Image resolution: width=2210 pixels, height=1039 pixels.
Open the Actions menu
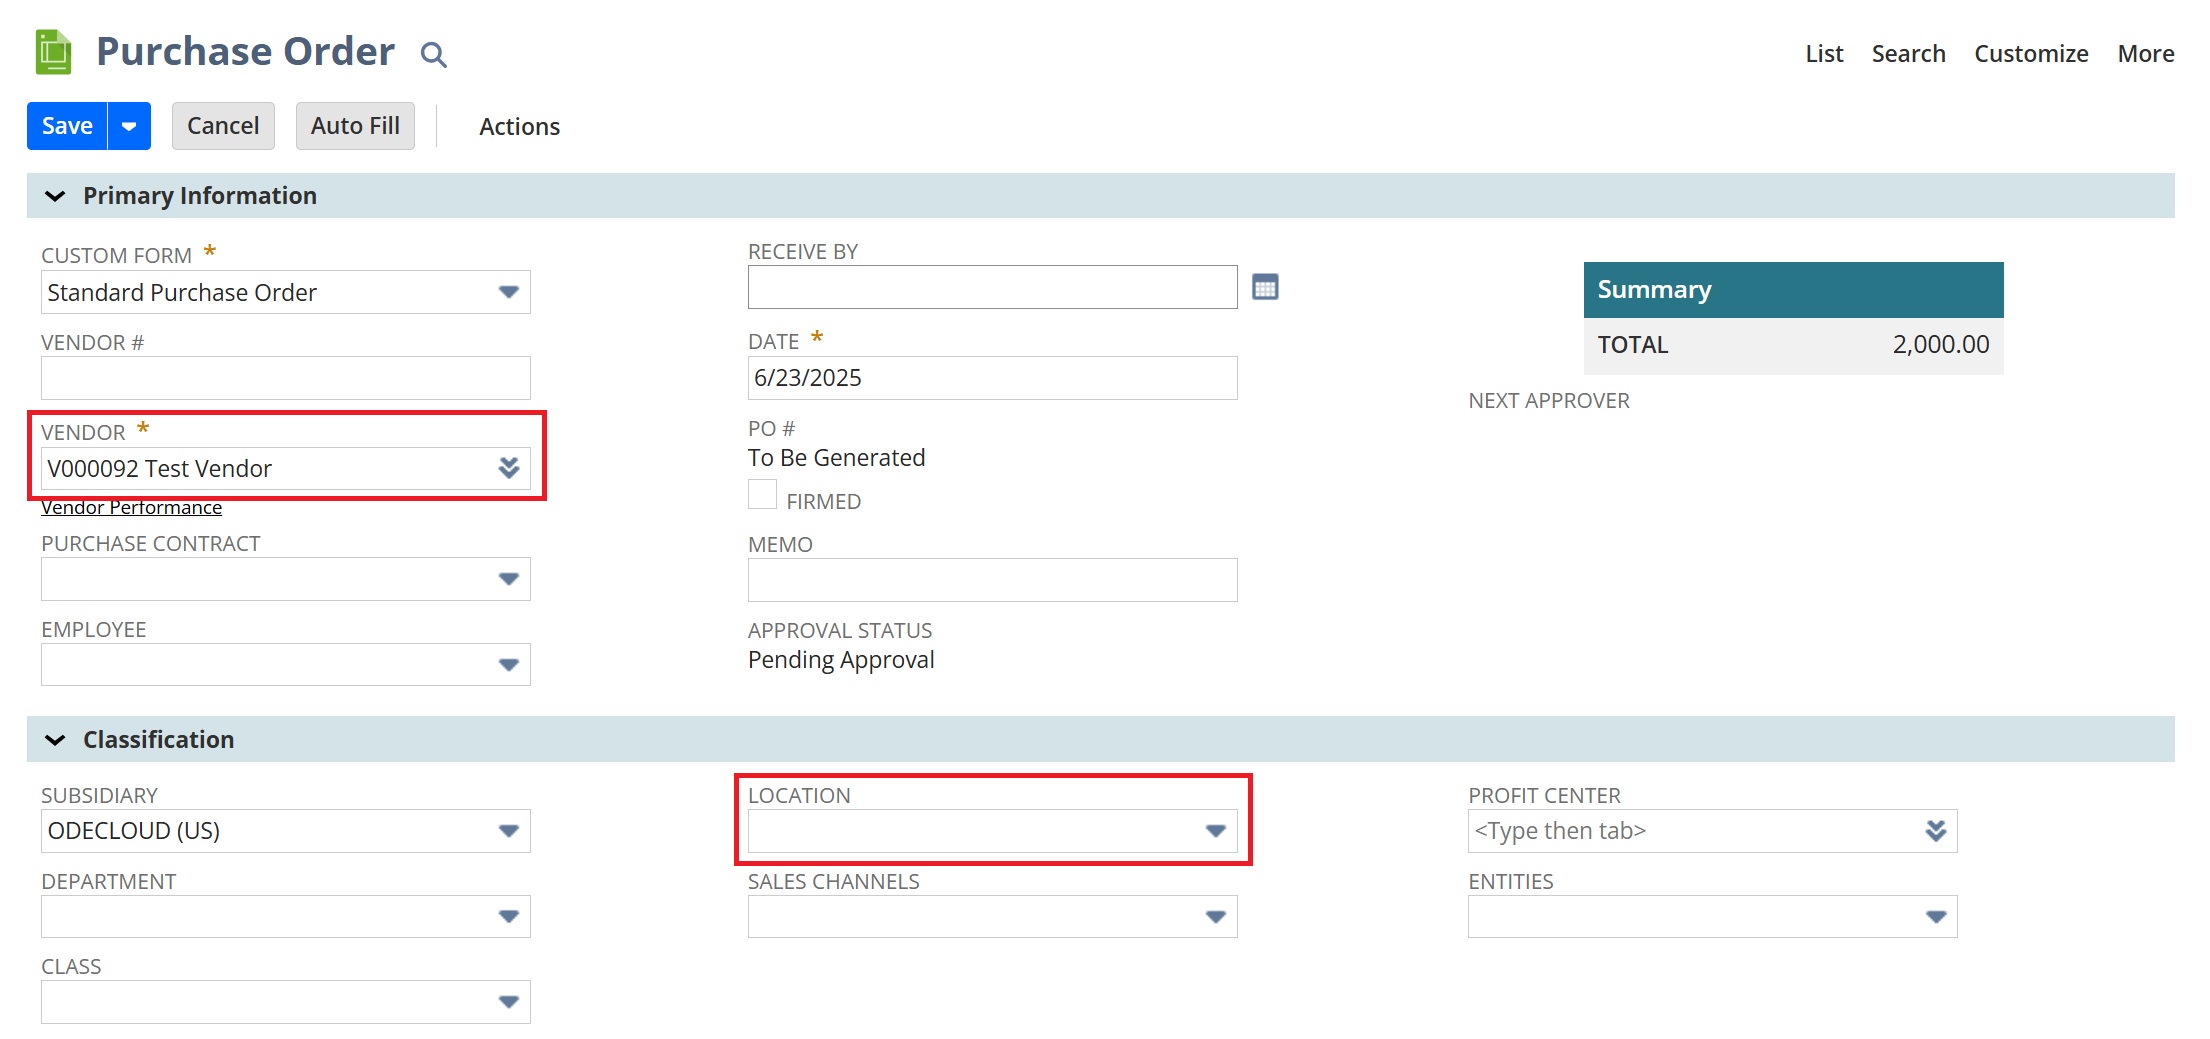coord(519,127)
